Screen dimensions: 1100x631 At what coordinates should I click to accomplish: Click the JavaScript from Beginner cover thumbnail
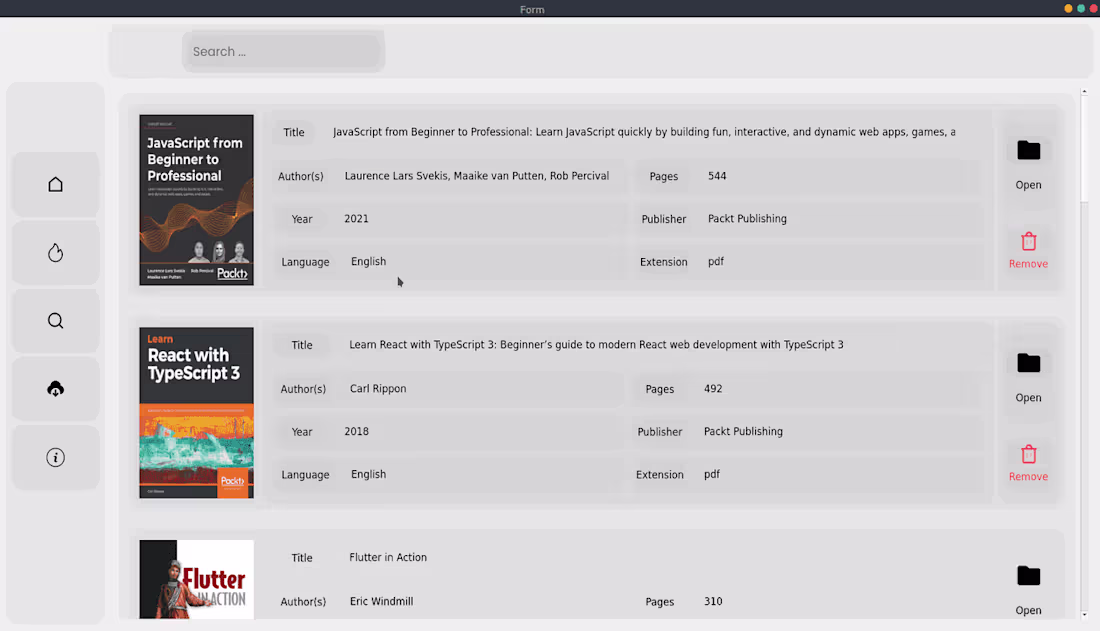[196, 199]
